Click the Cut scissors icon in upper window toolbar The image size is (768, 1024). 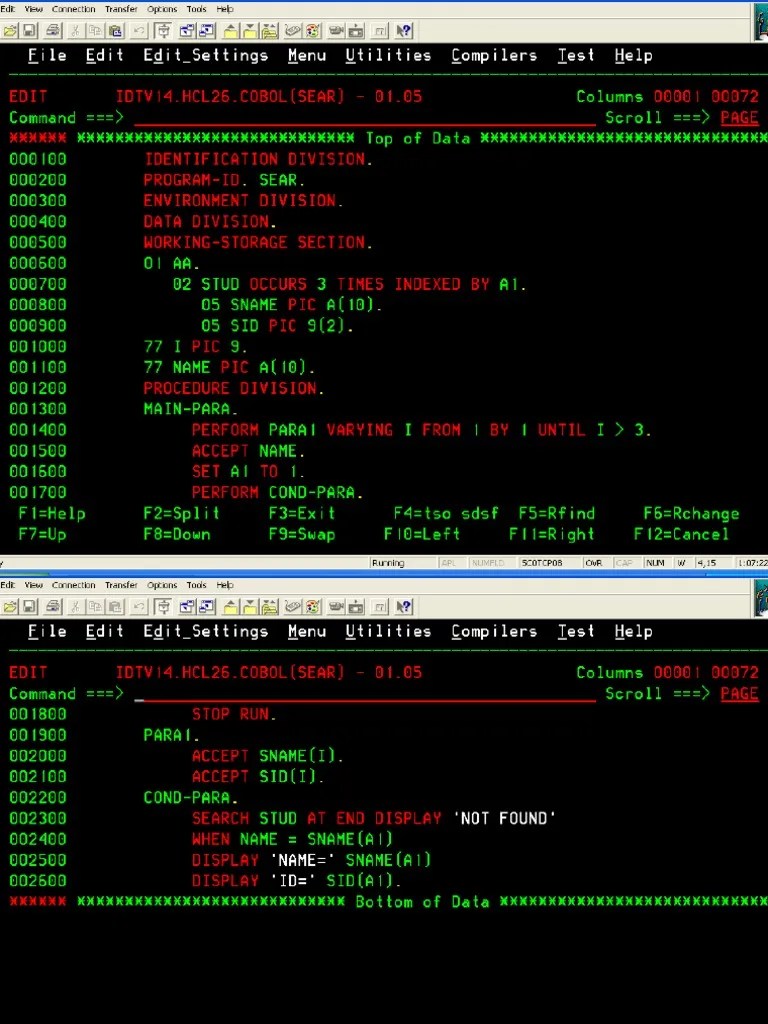[76, 31]
